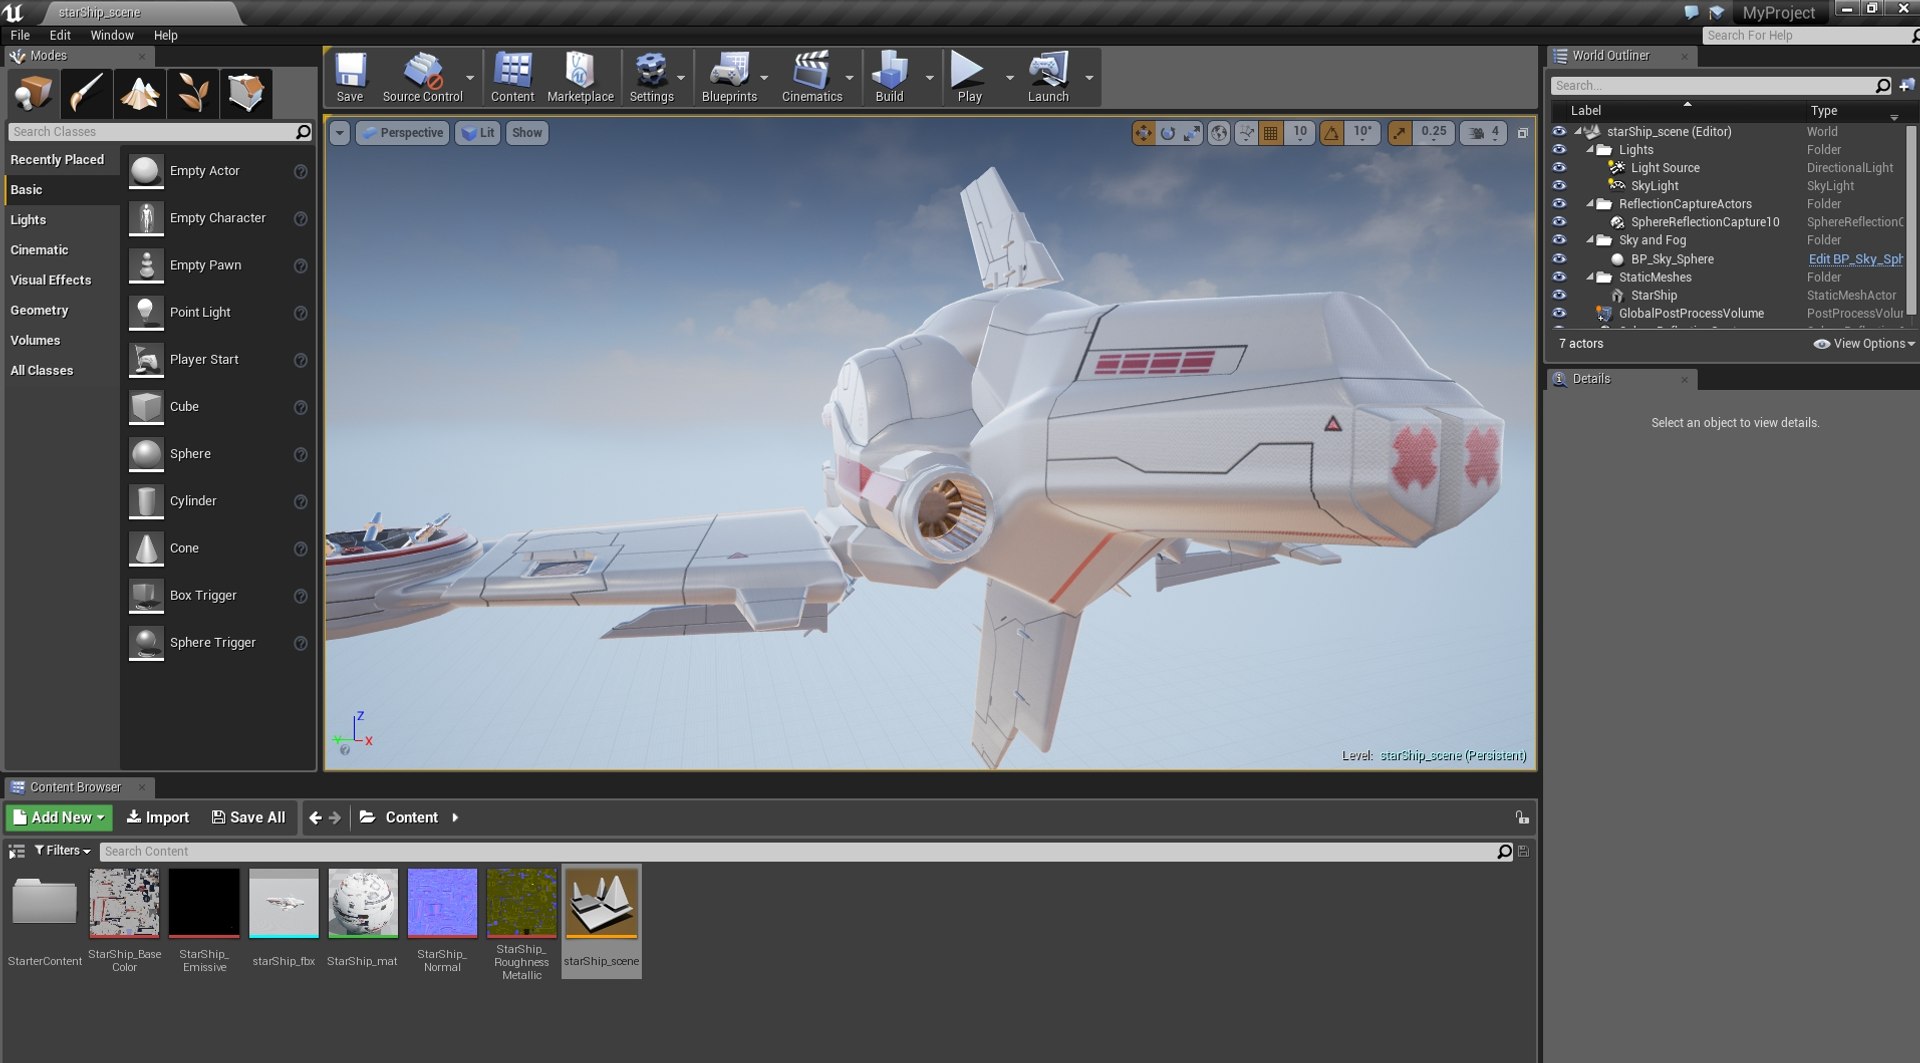Click the Add New button
This screenshot has width=1920, height=1063.
[59, 818]
